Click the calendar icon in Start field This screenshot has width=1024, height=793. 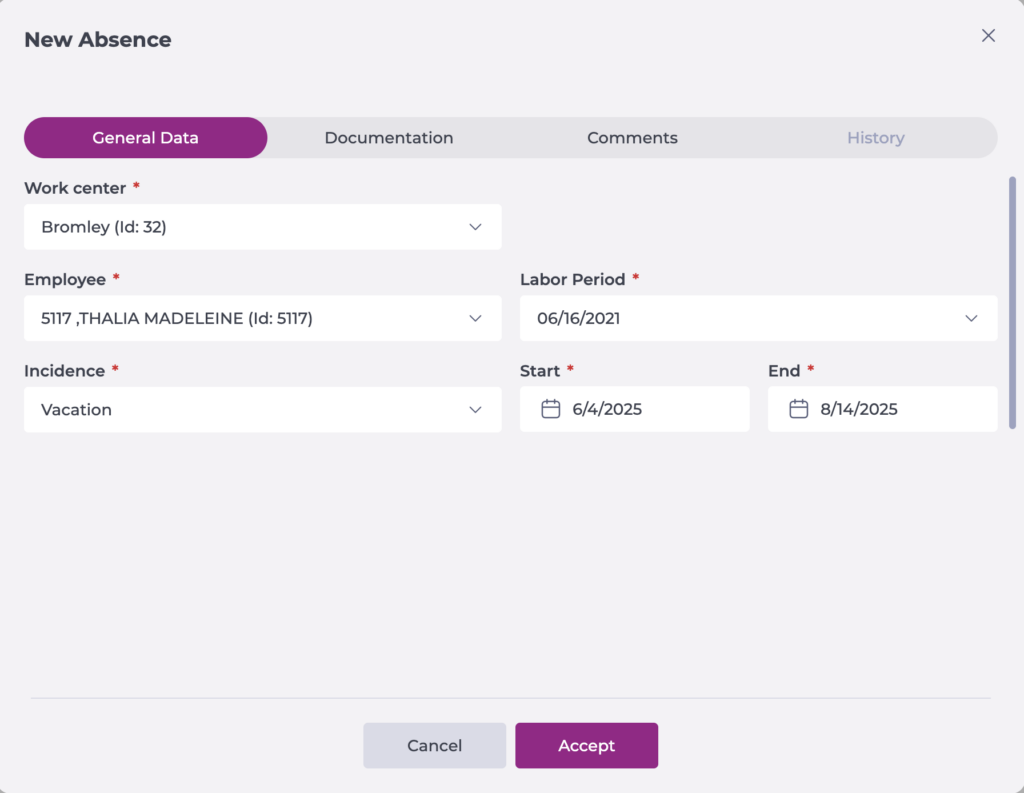pyautogui.click(x=550, y=409)
